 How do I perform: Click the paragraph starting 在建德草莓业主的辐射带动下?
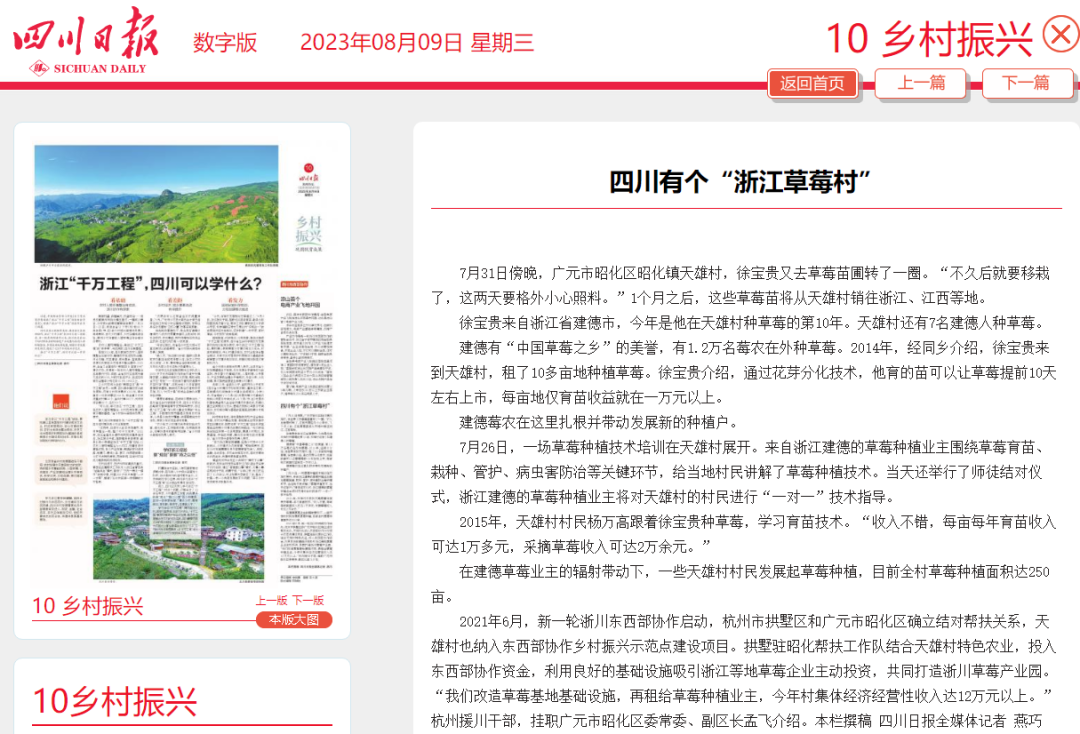click(740, 584)
